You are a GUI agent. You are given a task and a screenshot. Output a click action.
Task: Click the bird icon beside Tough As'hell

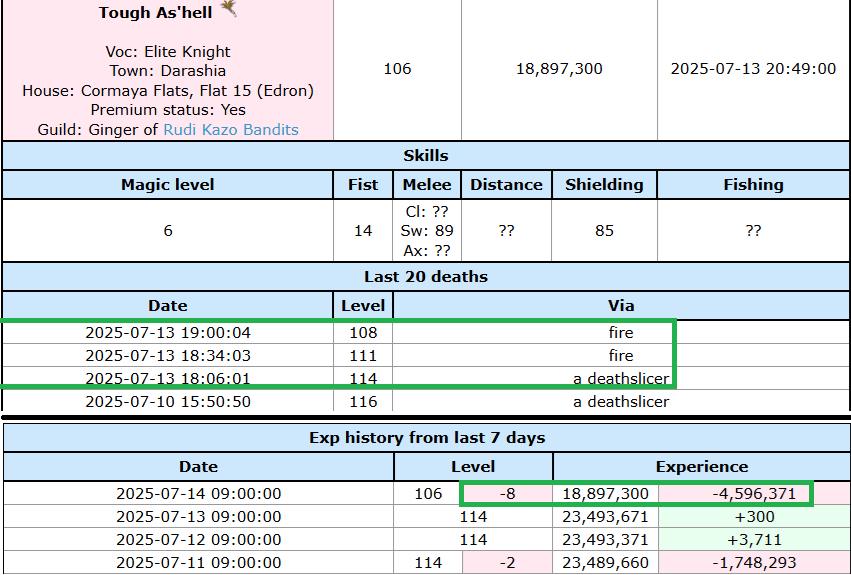tap(229, 9)
